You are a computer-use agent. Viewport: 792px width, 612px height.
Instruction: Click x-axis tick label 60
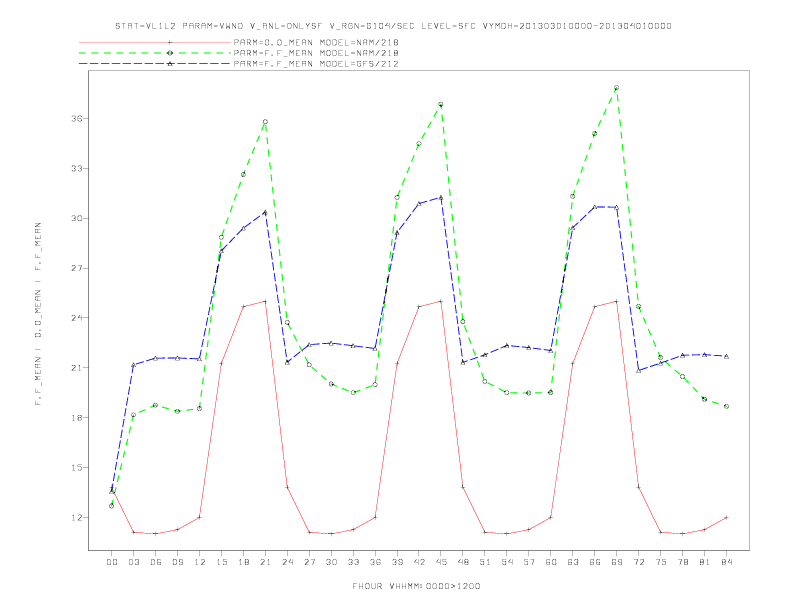click(551, 562)
